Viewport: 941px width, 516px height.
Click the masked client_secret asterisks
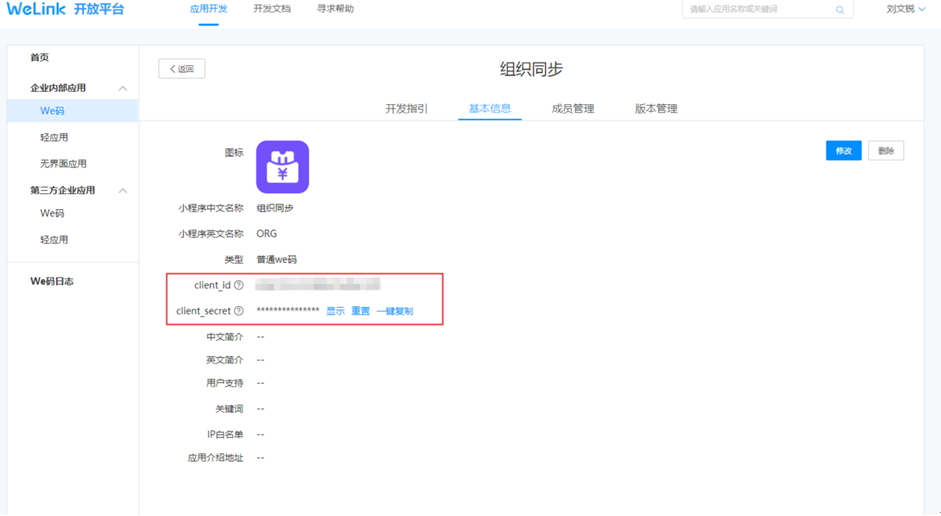[x=288, y=311]
